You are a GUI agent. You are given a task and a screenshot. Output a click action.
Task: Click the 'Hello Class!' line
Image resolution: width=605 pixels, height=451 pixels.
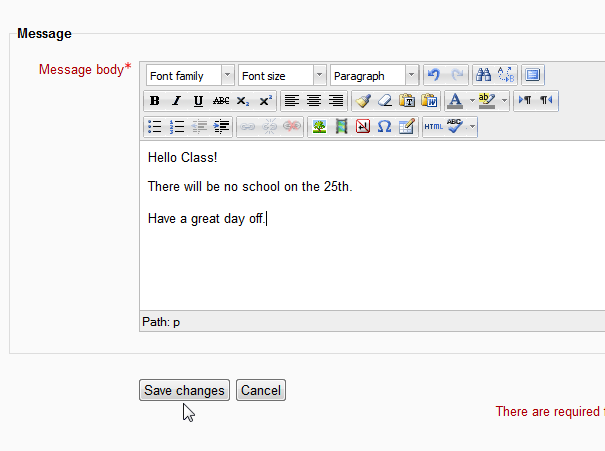[x=183, y=157]
